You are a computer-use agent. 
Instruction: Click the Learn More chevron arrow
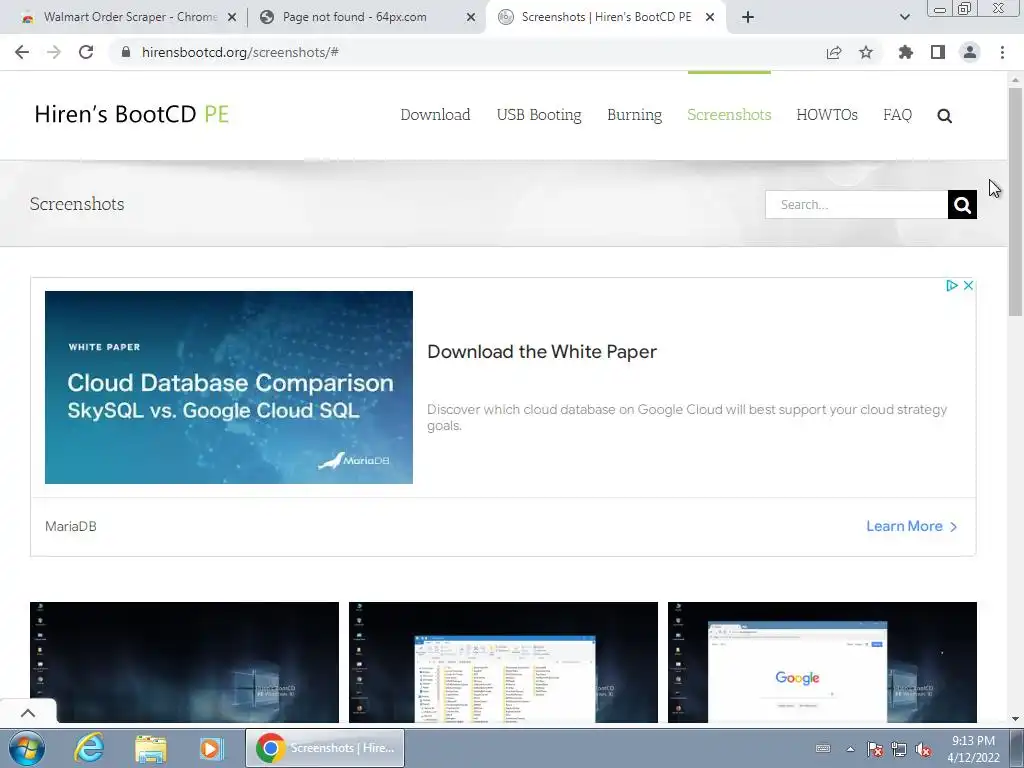click(953, 527)
